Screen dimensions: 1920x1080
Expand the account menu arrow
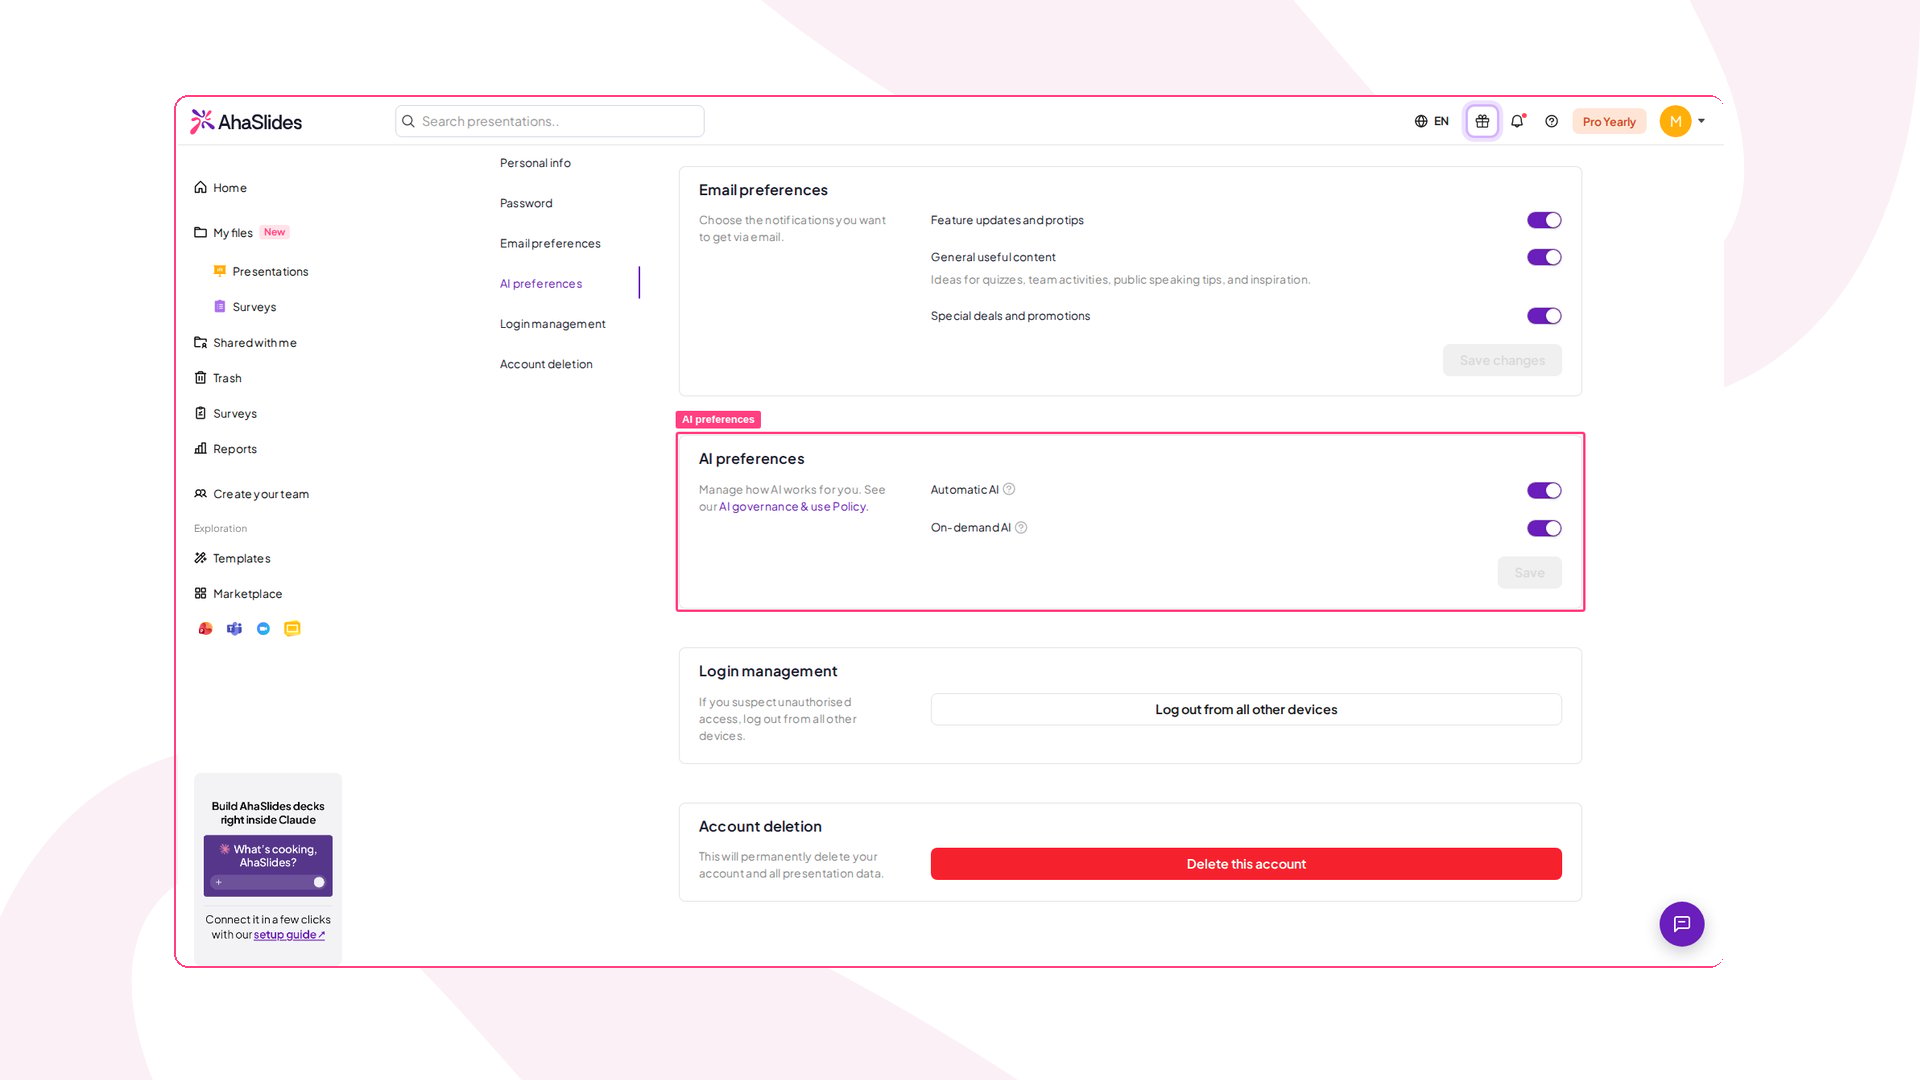(1701, 121)
